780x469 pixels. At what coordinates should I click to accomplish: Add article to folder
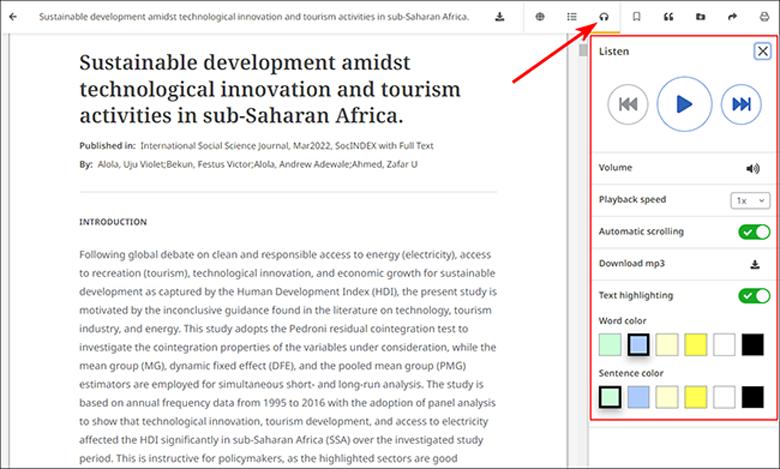click(x=700, y=17)
